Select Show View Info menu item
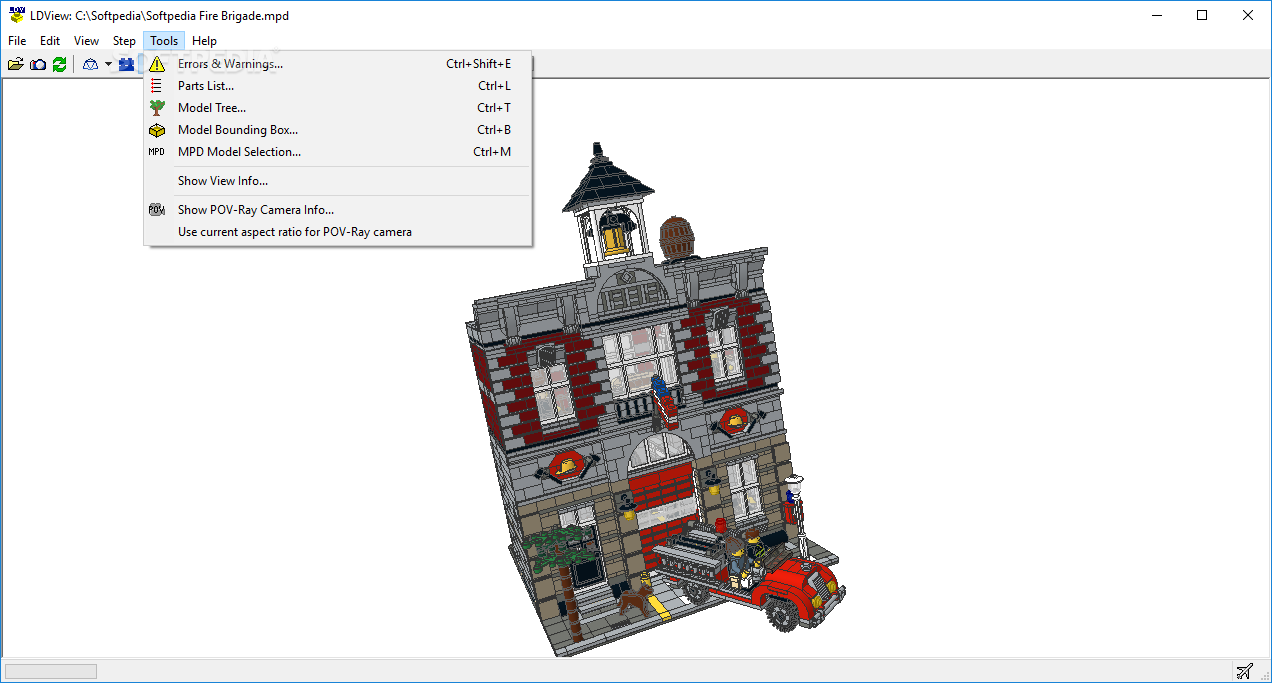Viewport: 1272px width, 683px height. click(x=338, y=181)
